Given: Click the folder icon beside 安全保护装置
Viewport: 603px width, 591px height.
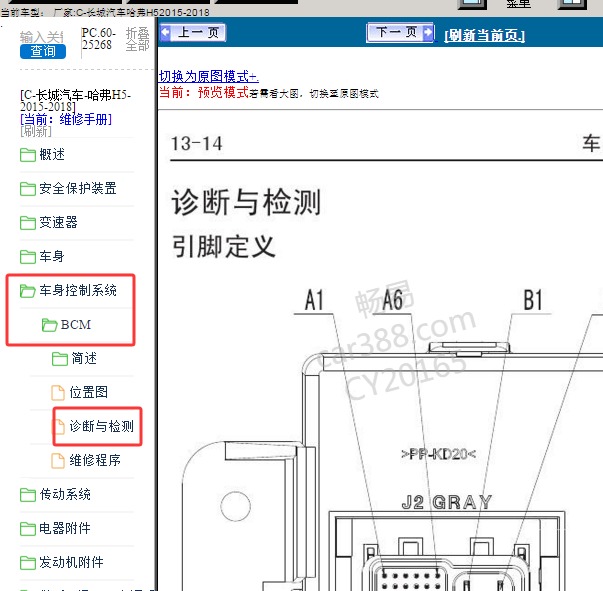Looking at the screenshot, I should (28, 189).
